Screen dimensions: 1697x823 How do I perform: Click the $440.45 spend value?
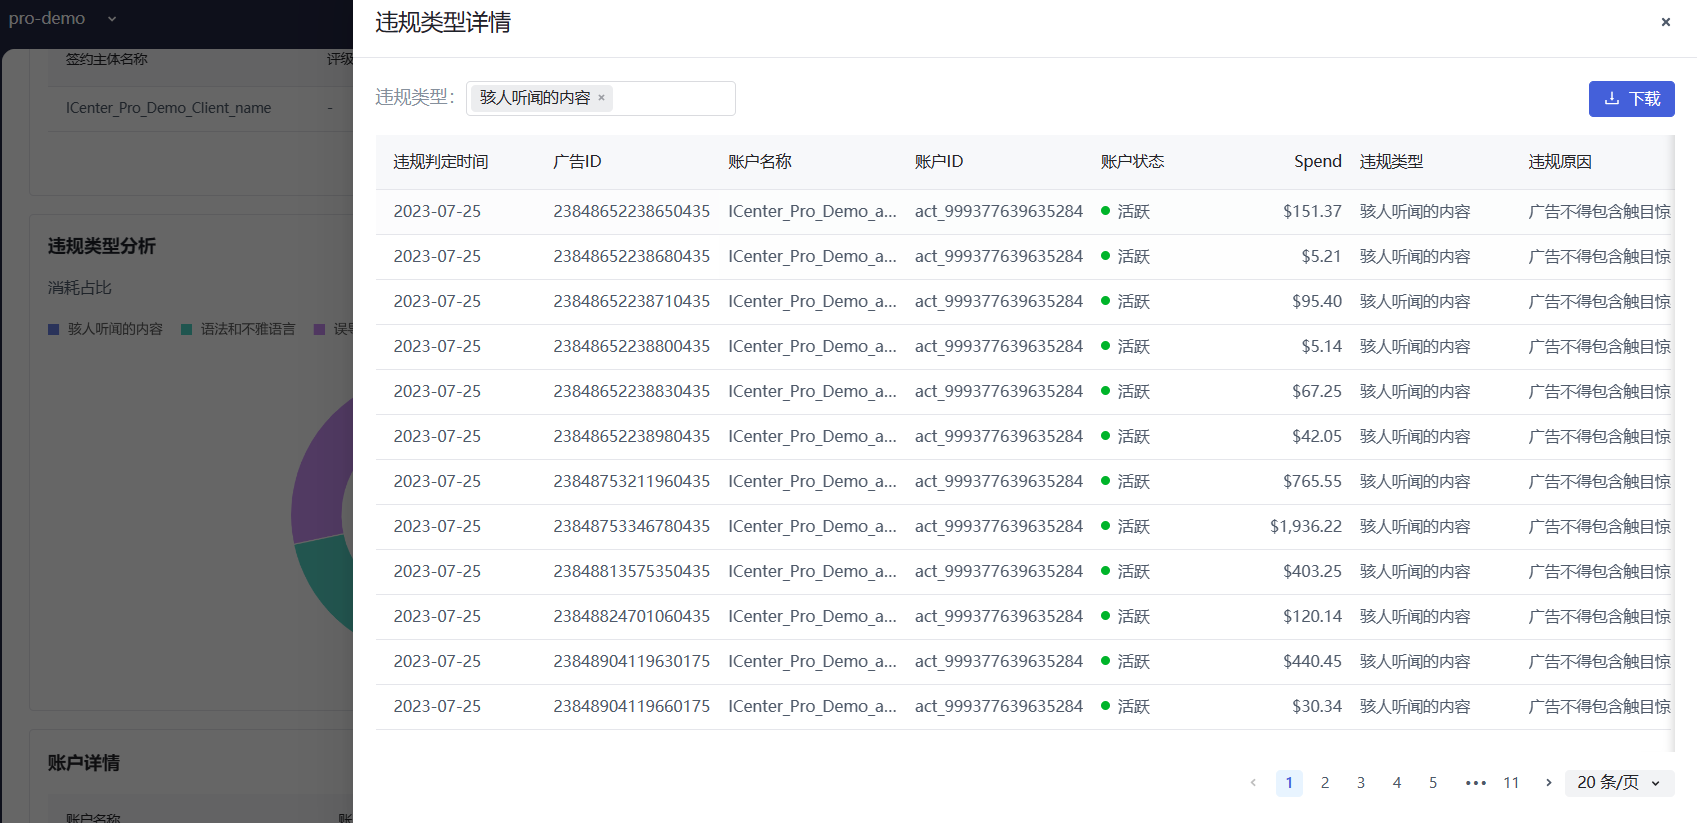[1312, 662]
